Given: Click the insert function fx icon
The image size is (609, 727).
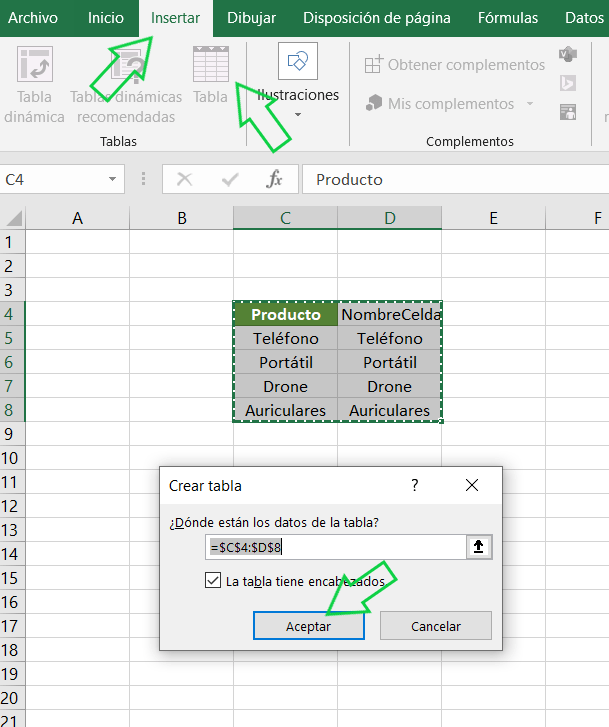Looking at the screenshot, I should pos(275,179).
